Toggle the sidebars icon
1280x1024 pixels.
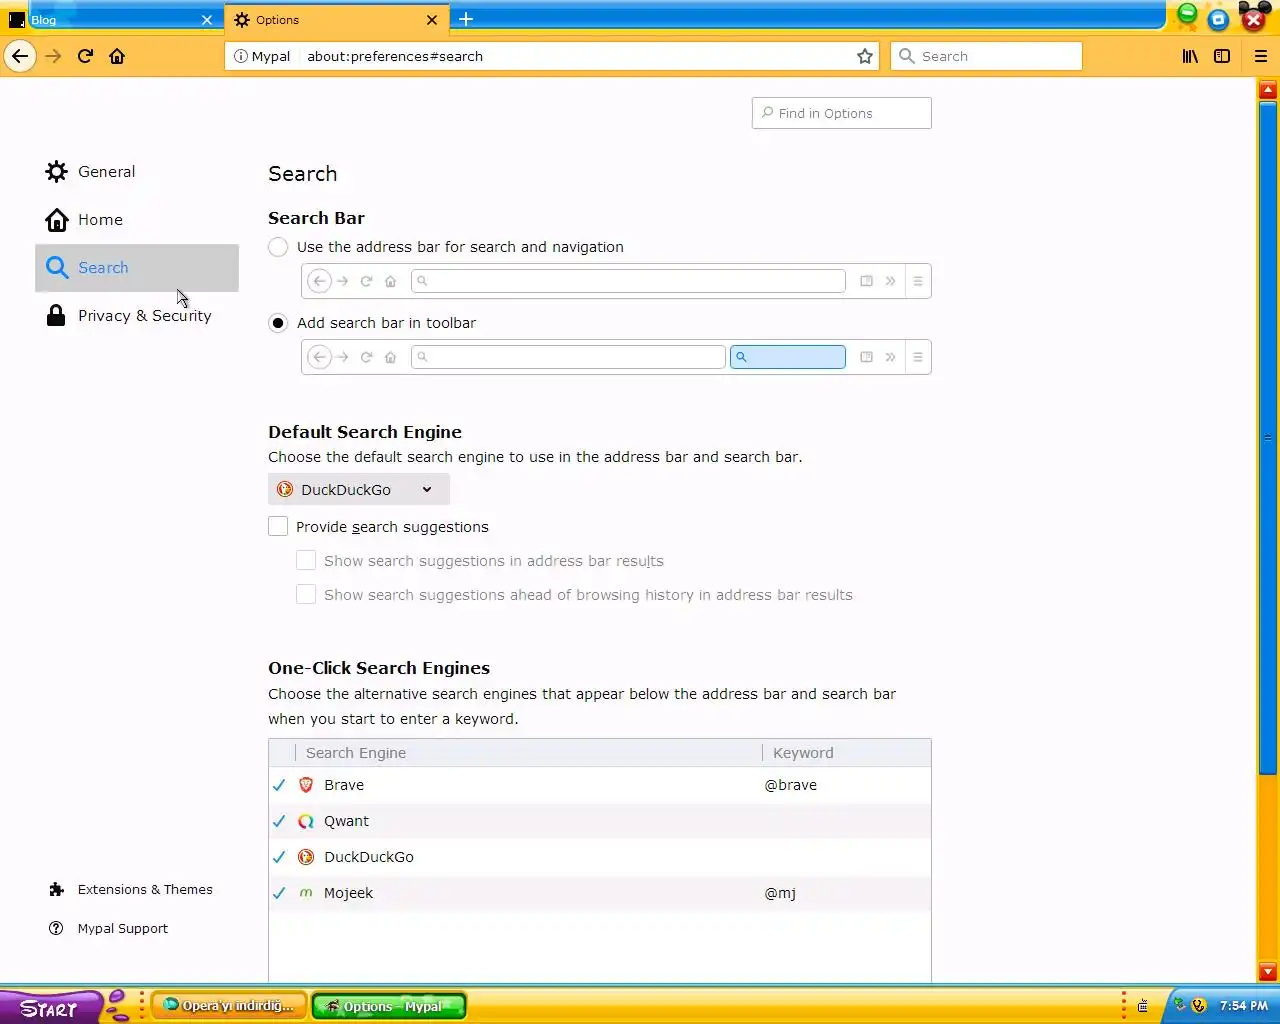(x=1222, y=56)
